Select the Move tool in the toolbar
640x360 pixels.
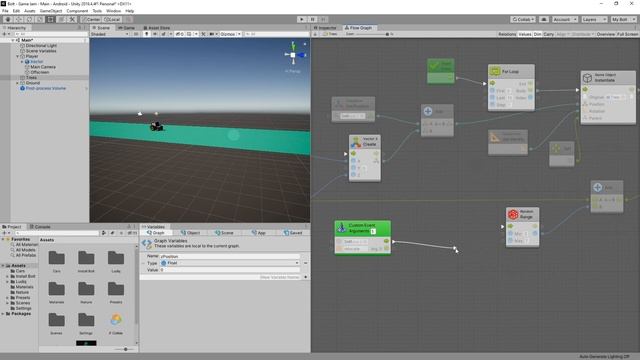(x=19, y=19)
